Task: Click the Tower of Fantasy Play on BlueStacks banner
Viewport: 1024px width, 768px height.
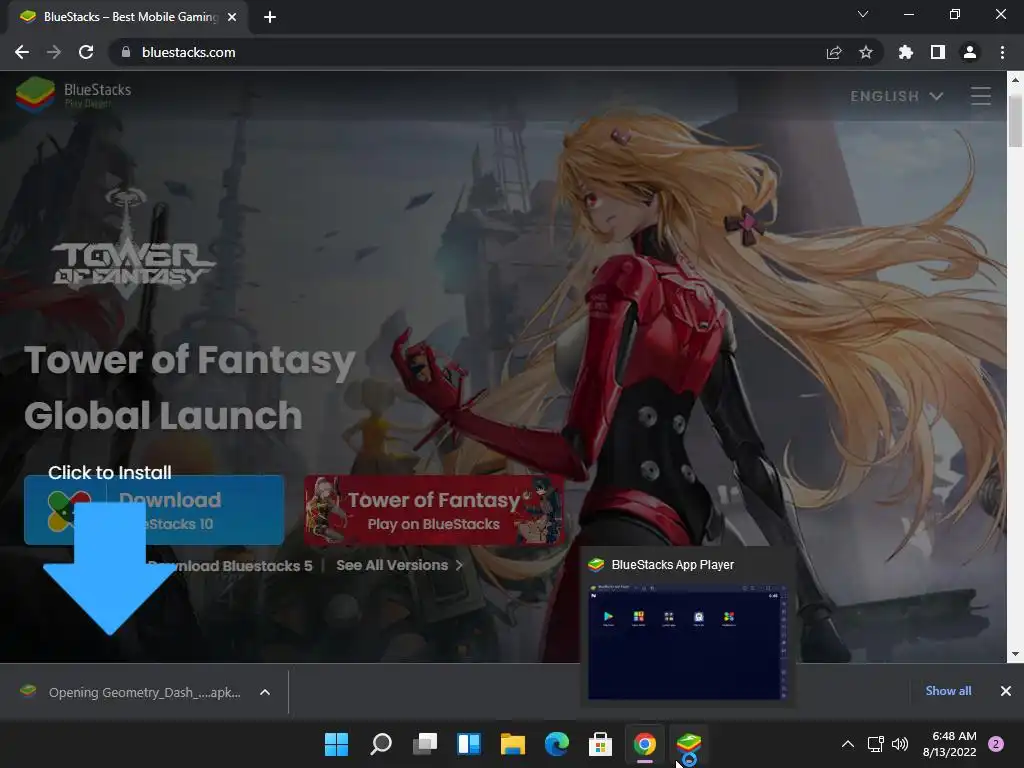Action: point(433,511)
